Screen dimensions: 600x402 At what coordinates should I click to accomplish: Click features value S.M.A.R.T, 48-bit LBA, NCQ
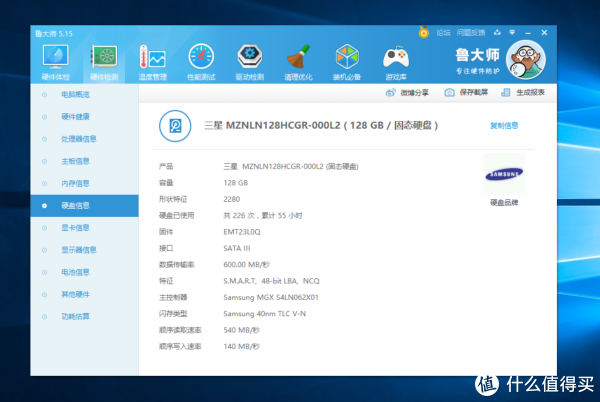point(271,281)
